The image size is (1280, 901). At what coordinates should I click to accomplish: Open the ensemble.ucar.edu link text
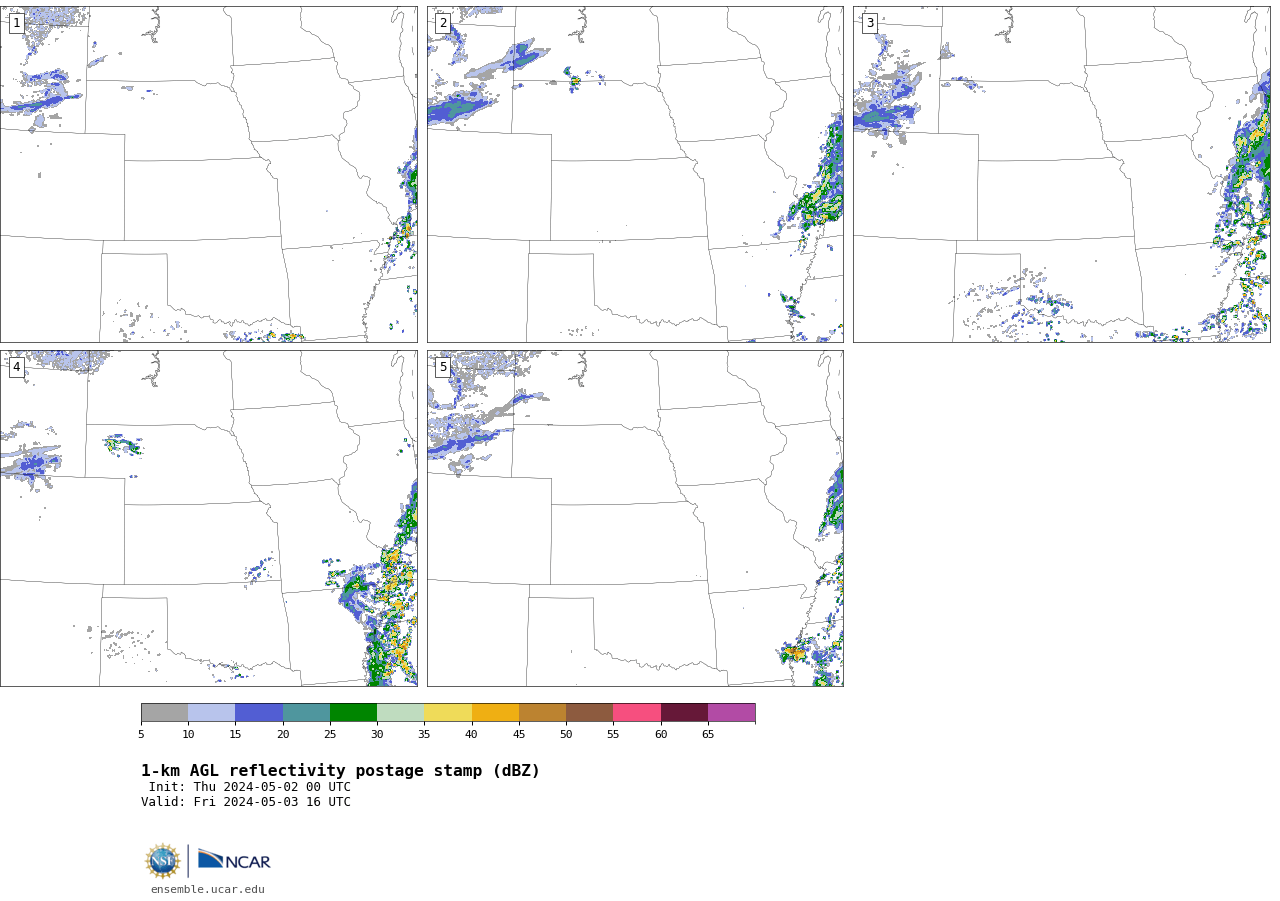click(x=208, y=890)
